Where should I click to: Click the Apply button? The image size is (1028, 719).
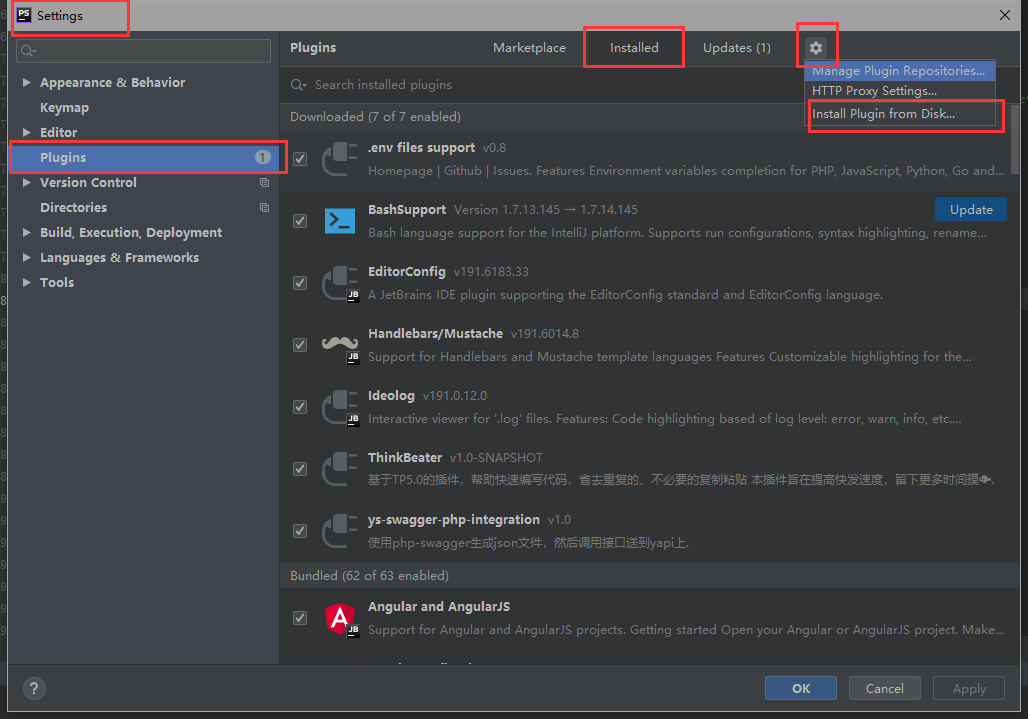pyautogui.click(x=968, y=688)
